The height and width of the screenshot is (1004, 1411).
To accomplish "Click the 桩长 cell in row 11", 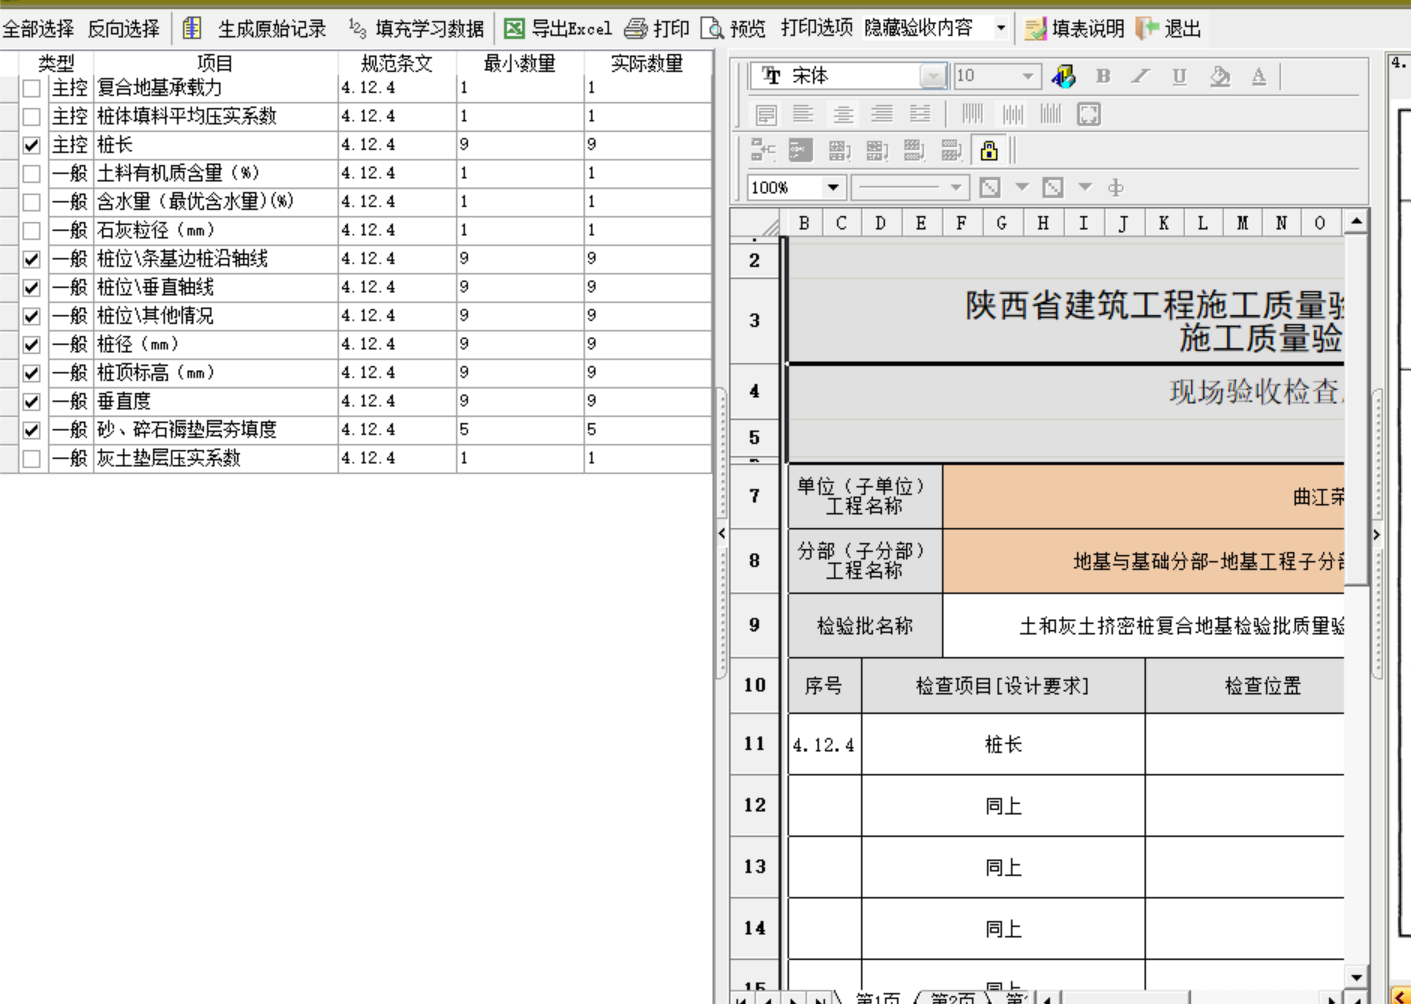I will click(x=1002, y=745).
